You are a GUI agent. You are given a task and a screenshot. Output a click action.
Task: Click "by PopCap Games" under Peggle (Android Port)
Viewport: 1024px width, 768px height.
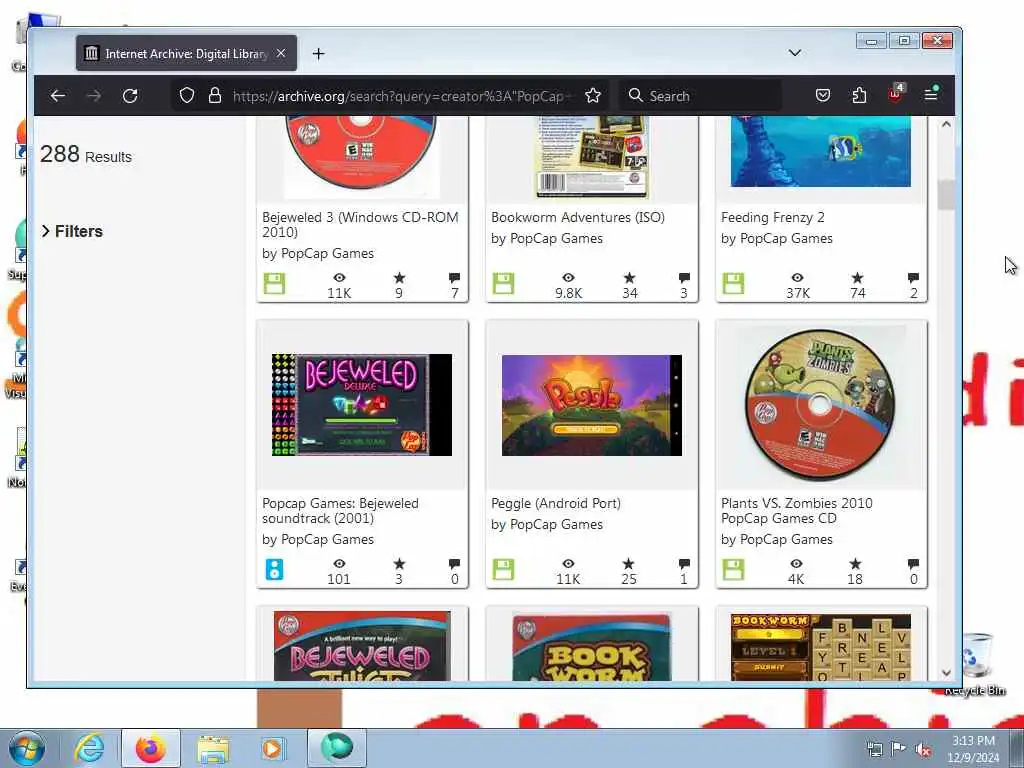pos(547,525)
